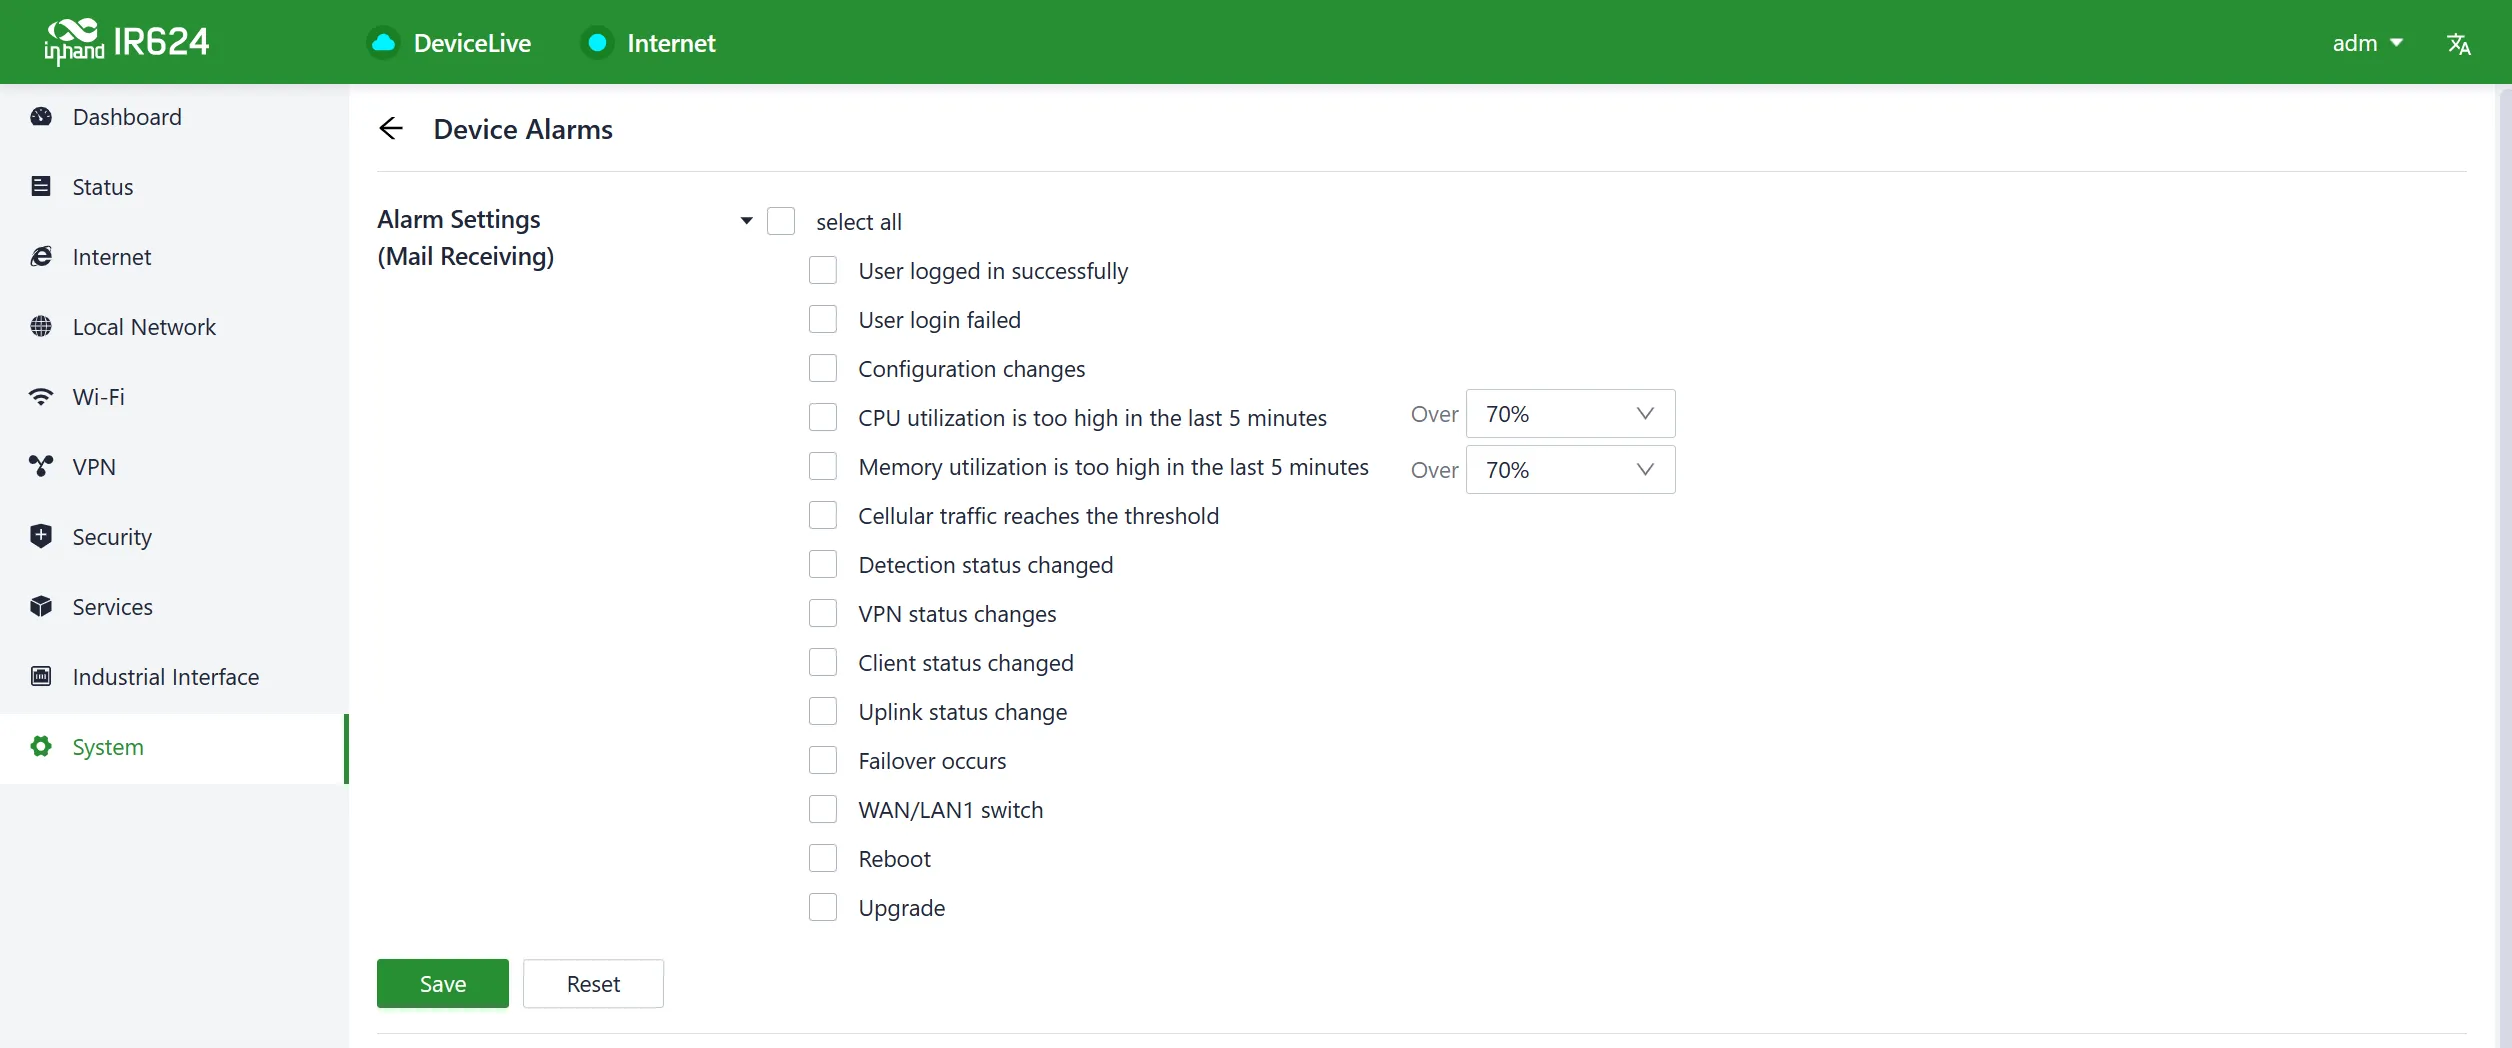Image resolution: width=2512 pixels, height=1048 pixels.
Task: Go to the Dashboard menu item
Action: coord(174,117)
